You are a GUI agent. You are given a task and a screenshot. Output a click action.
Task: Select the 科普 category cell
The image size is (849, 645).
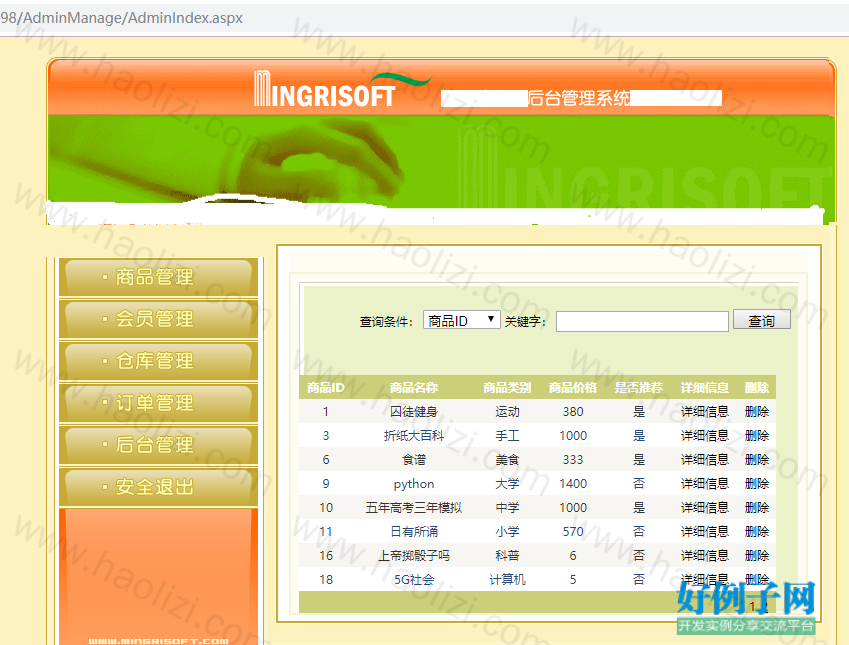pos(507,555)
